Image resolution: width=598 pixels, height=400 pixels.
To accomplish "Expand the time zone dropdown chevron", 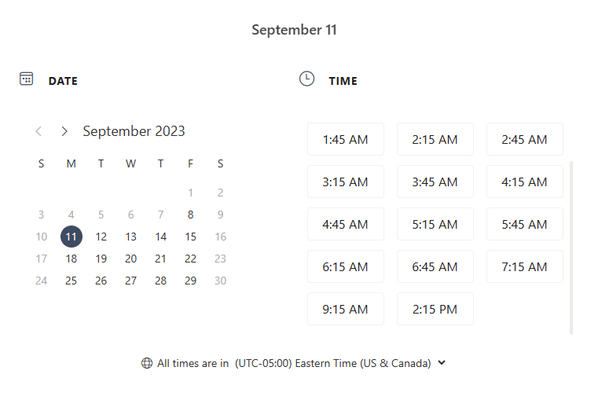I will 442,363.
